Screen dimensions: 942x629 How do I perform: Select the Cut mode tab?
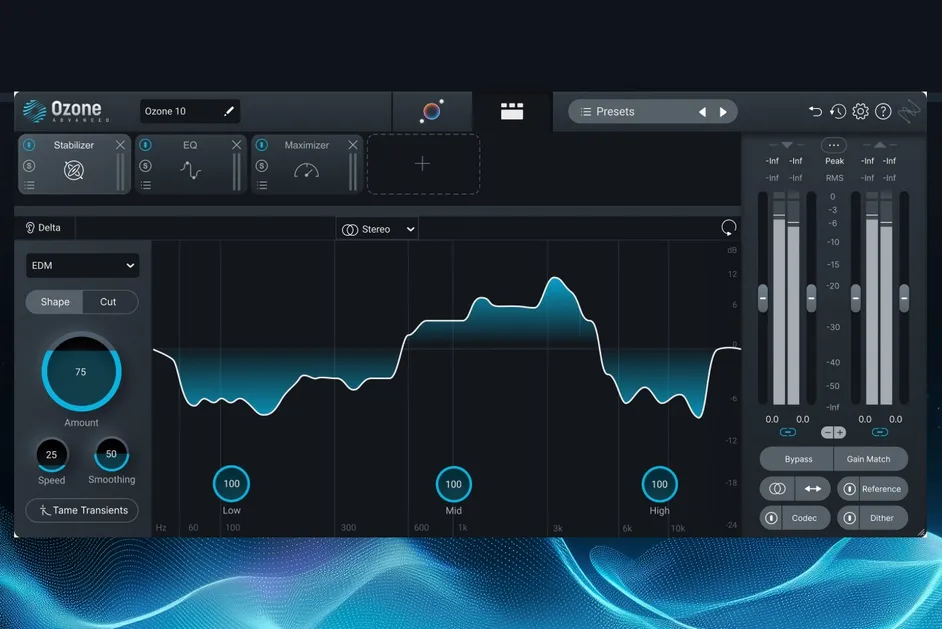coord(108,302)
